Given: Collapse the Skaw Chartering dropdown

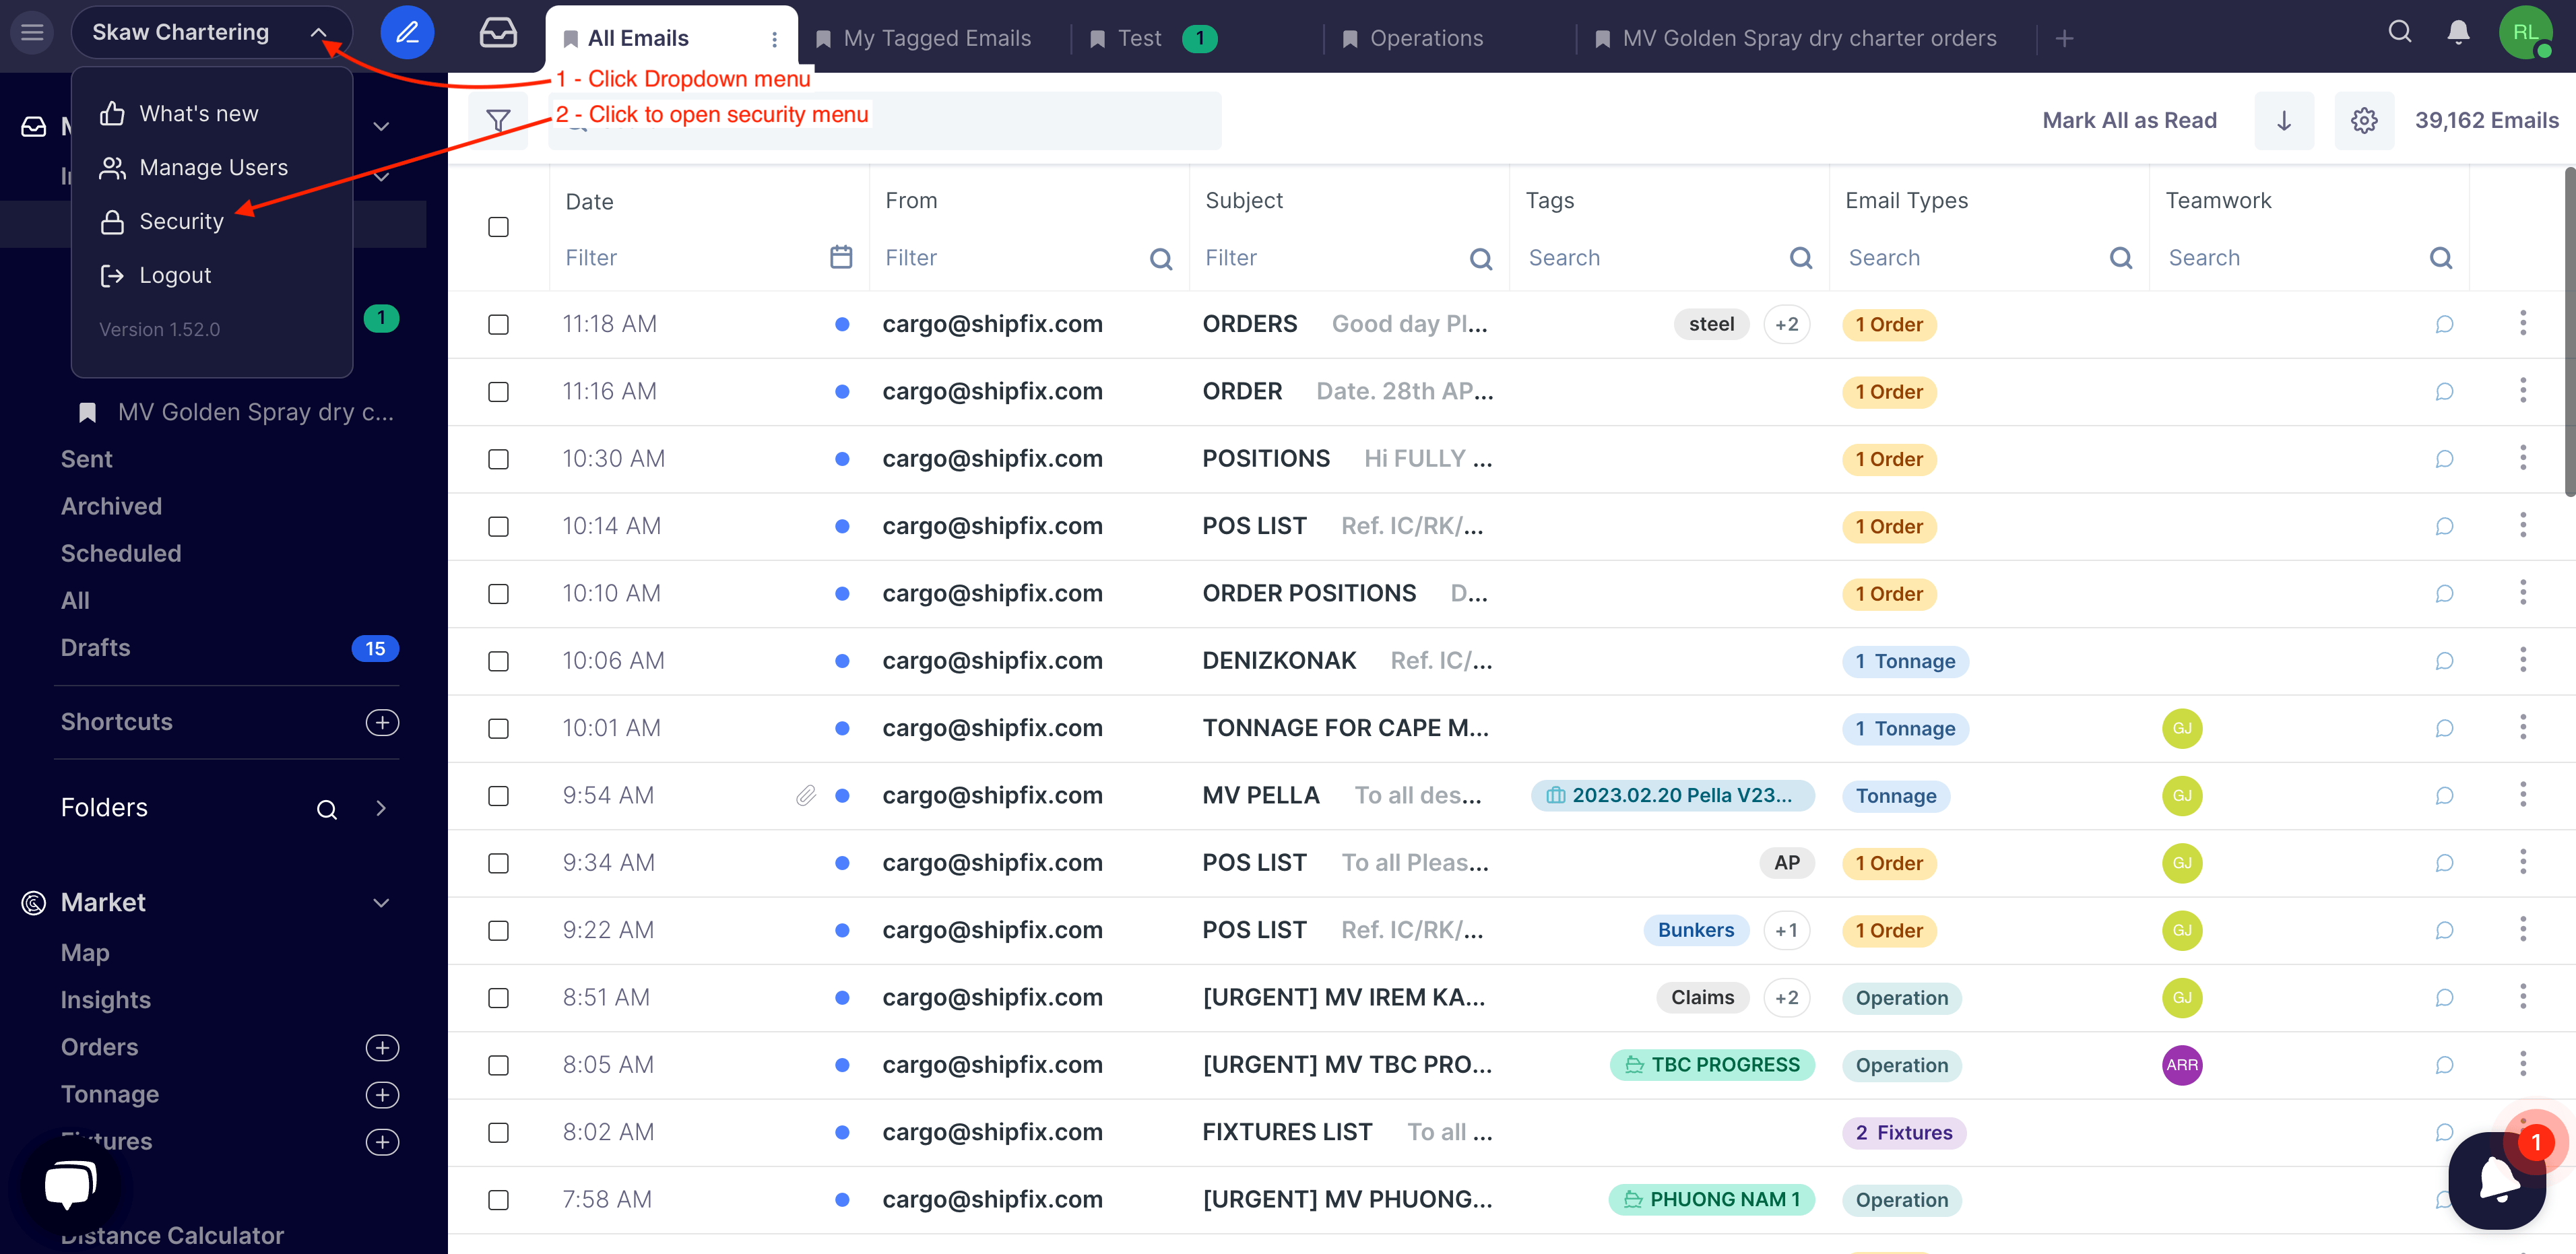Looking at the screenshot, I should [x=318, y=33].
